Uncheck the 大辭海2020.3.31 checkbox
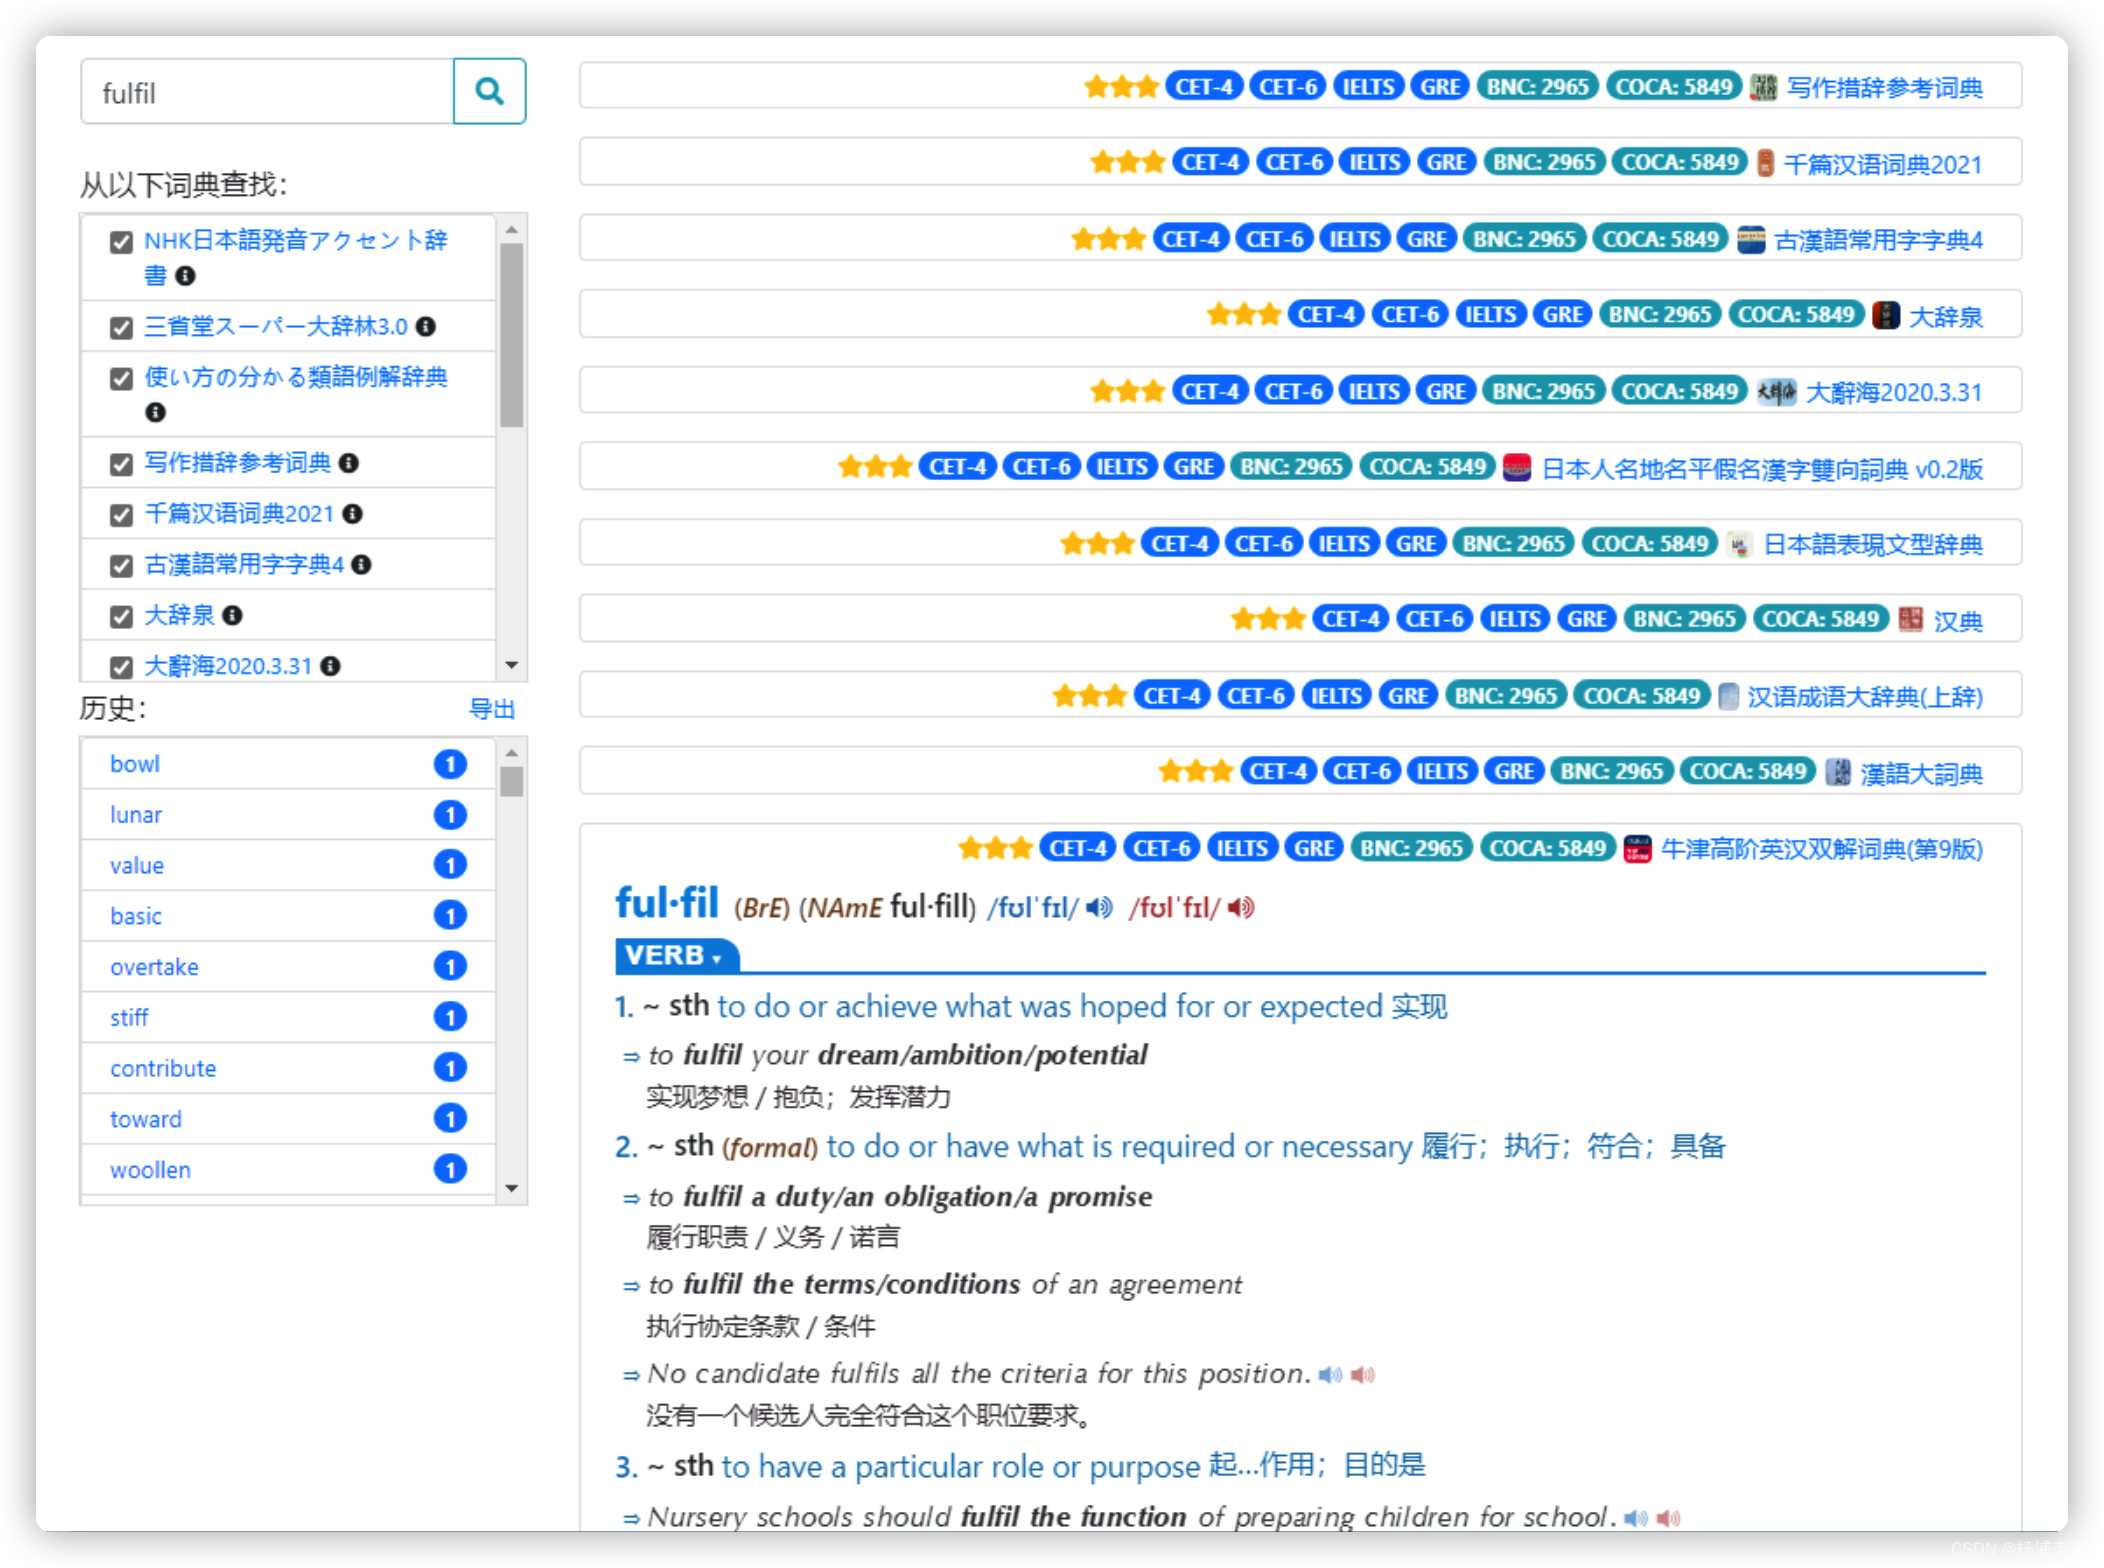Screen dimensions: 2104x1568 tap(121, 667)
